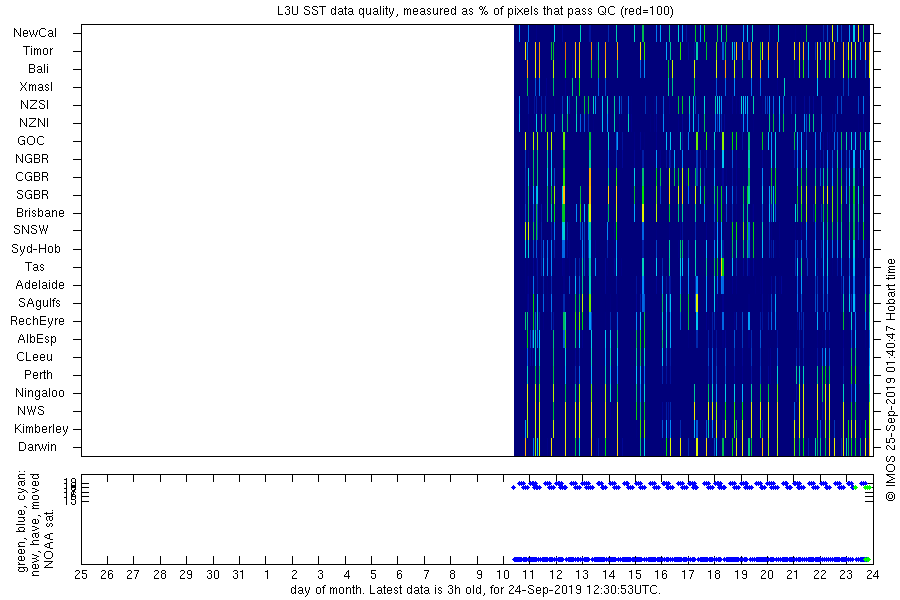Click day 13 on the x-axis
Screen dimensions: 900x600
[582, 575]
